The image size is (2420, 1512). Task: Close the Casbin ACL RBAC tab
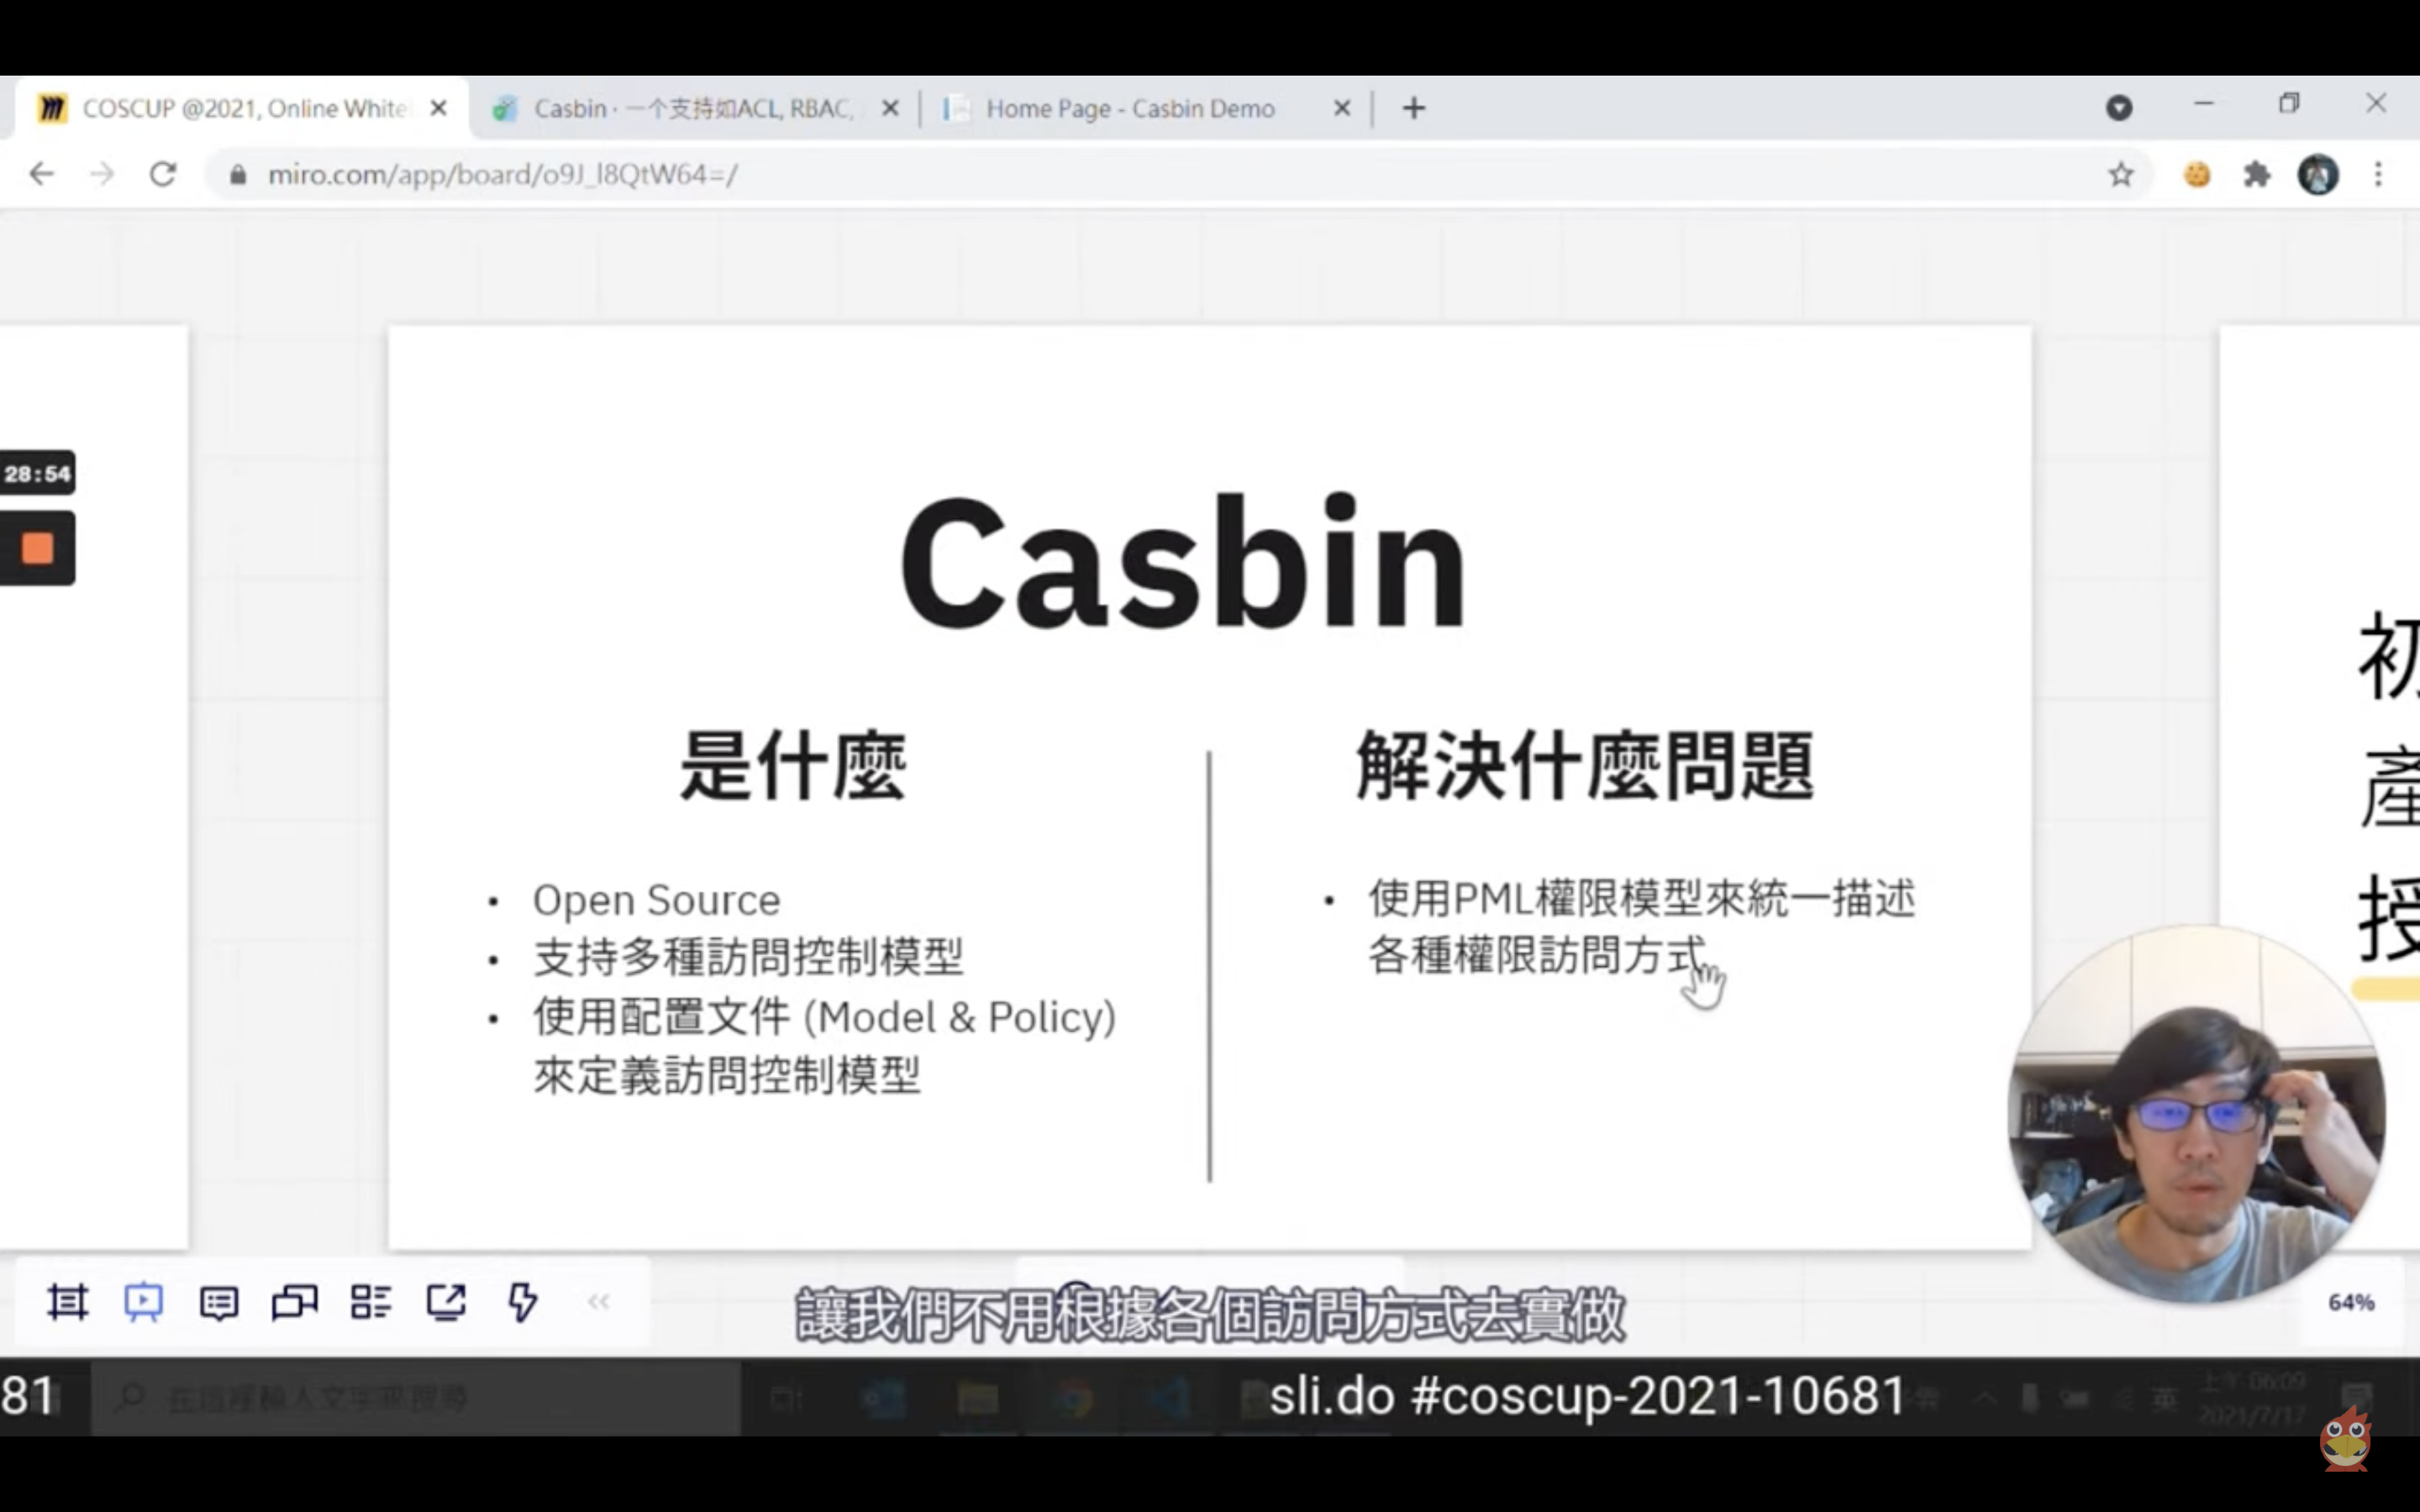coord(890,108)
